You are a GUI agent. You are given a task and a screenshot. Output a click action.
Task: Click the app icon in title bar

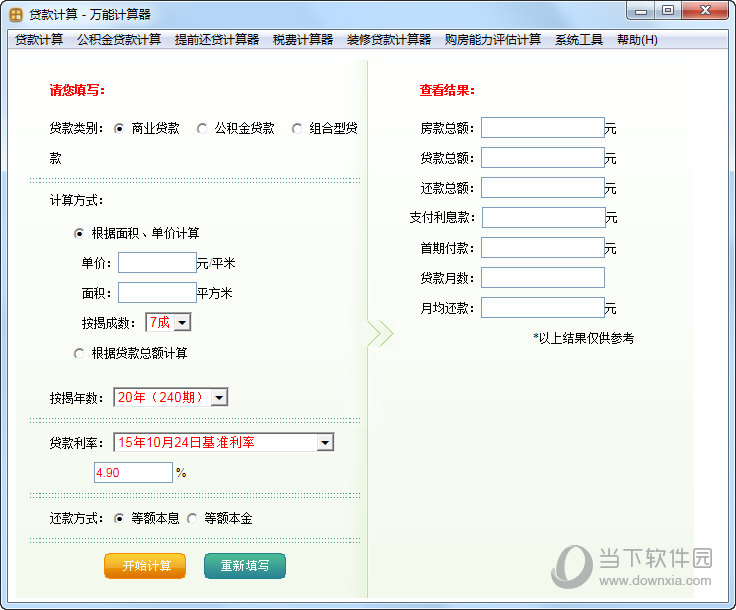[x=16, y=15]
